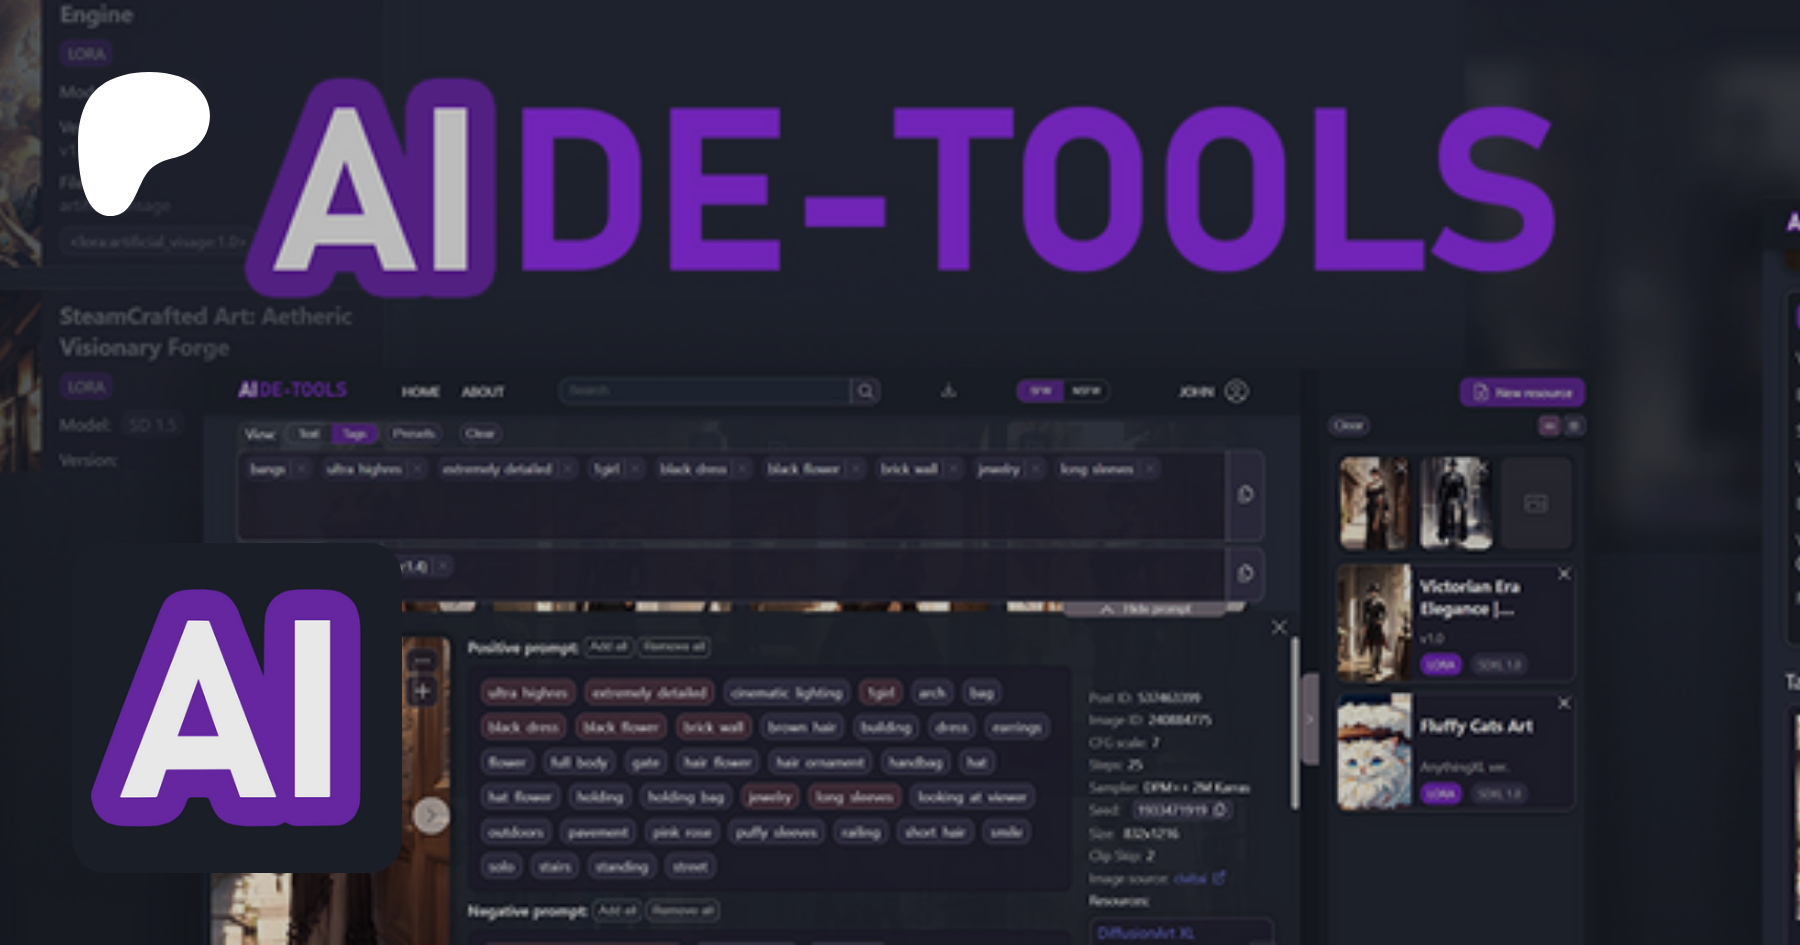Remove the Fluffy Cats Art resource

1564,703
